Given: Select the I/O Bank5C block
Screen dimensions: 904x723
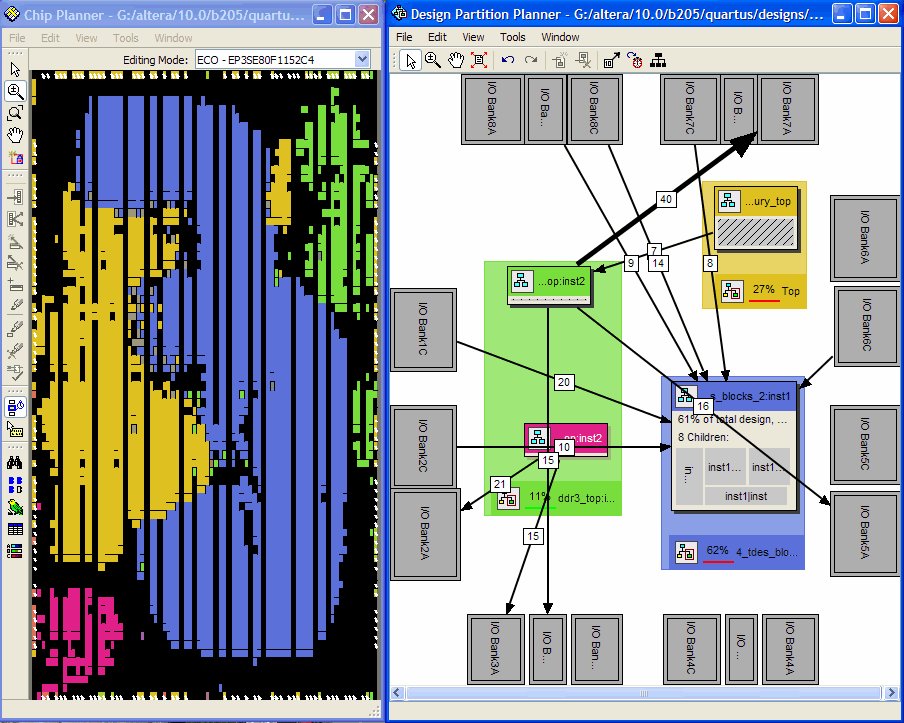Looking at the screenshot, I should [865, 445].
